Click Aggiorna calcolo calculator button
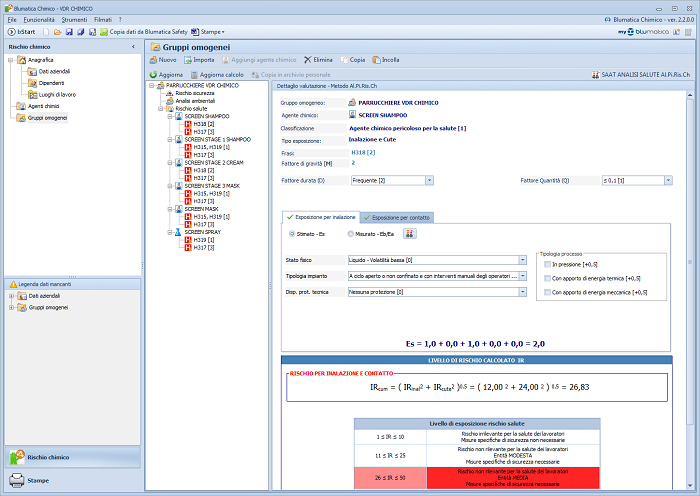This screenshot has width=700, height=496. [x=217, y=75]
